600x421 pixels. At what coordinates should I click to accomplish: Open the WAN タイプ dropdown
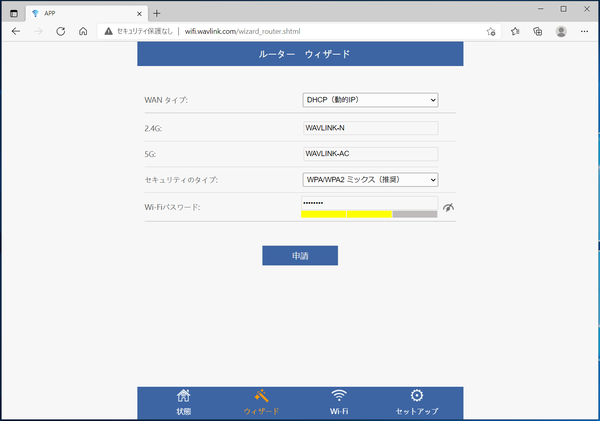click(370, 100)
